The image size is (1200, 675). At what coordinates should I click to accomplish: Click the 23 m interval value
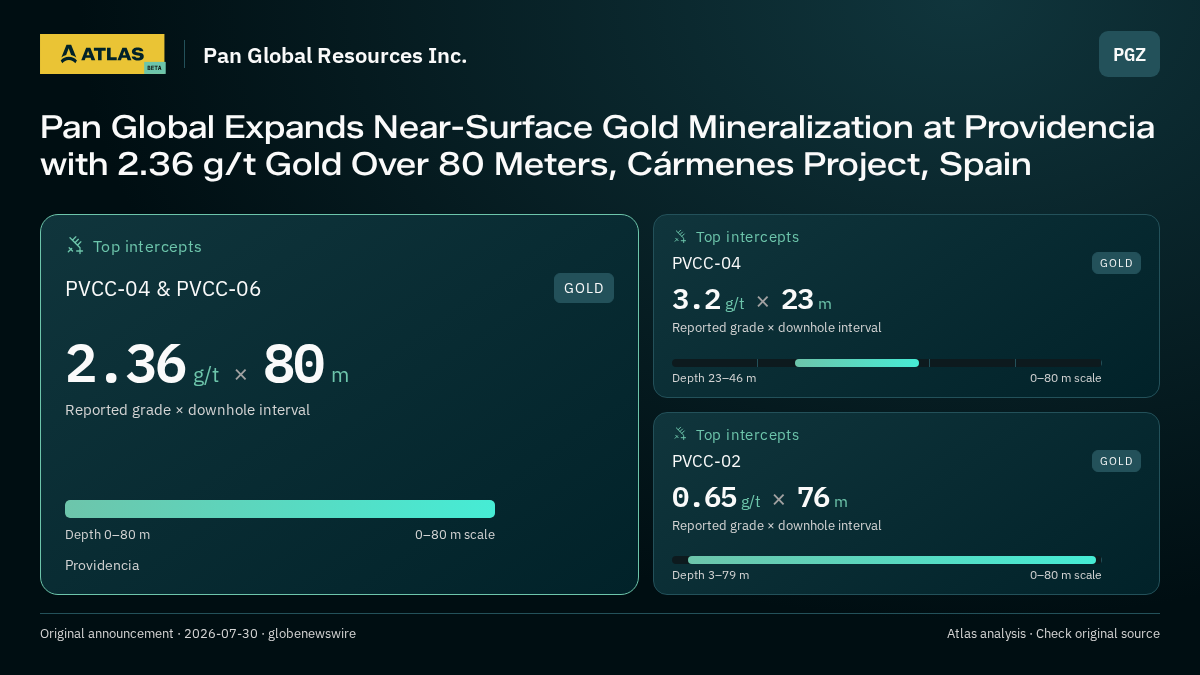click(x=806, y=300)
